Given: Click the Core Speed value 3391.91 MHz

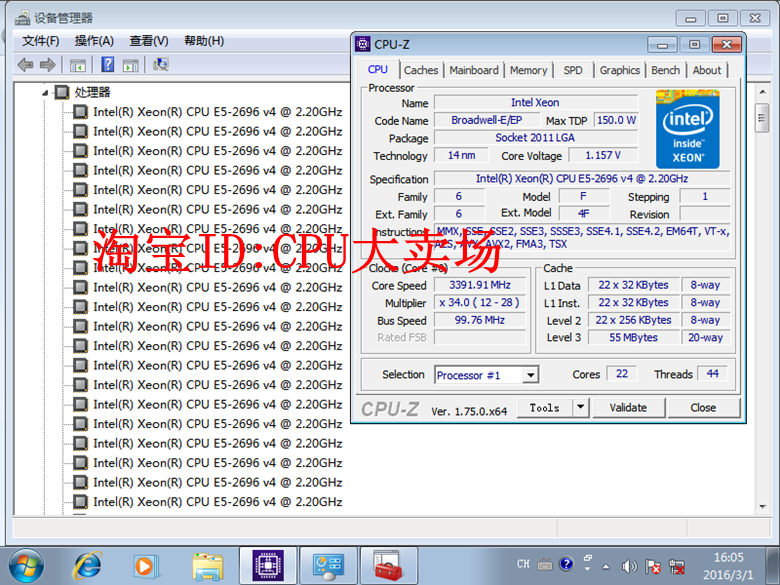Looking at the screenshot, I should [480, 285].
